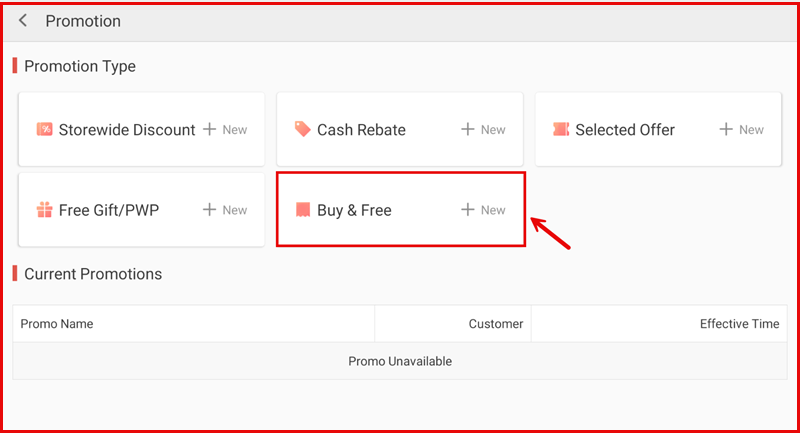Add new Selected Offer promotion
The height and width of the screenshot is (433, 800).
(x=741, y=130)
